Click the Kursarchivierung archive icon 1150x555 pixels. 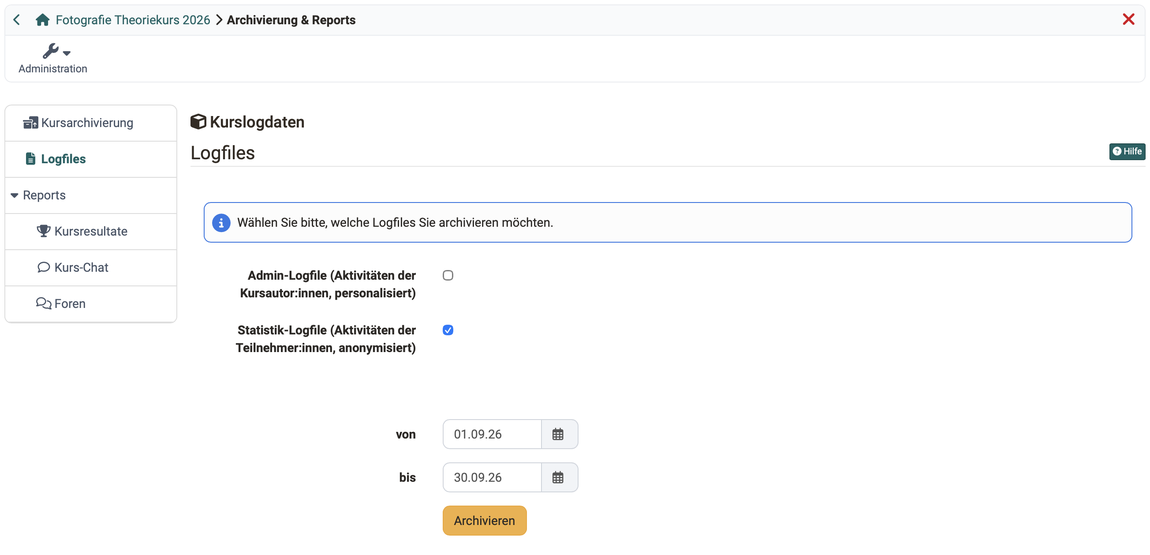pyautogui.click(x=30, y=122)
